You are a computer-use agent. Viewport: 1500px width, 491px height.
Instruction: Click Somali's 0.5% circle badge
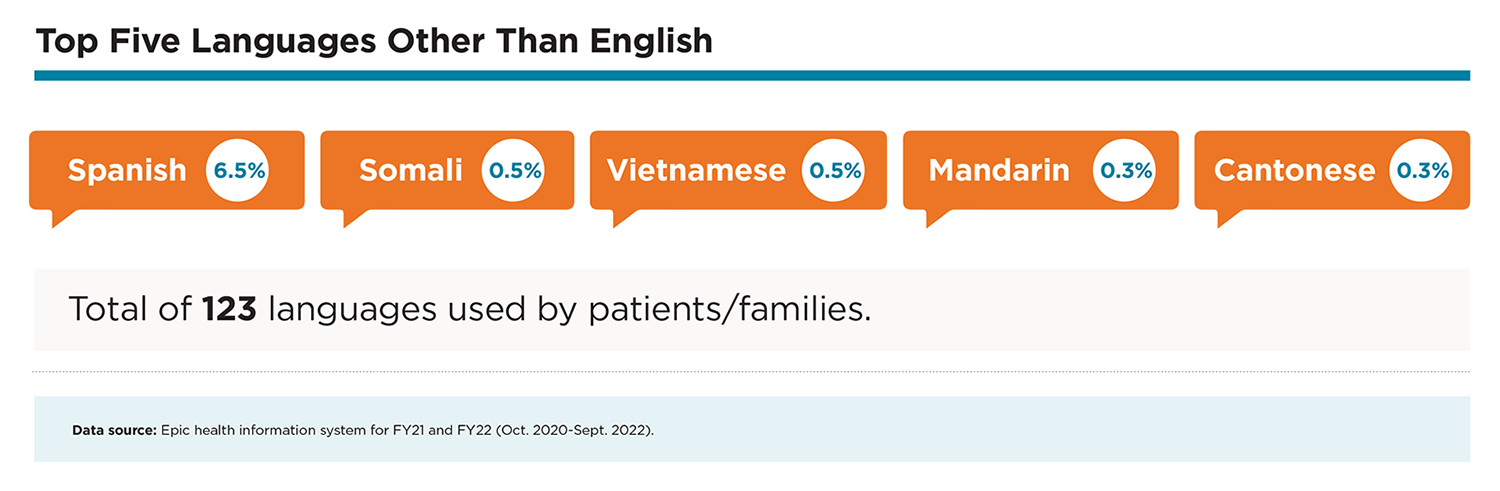tap(515, 170)
